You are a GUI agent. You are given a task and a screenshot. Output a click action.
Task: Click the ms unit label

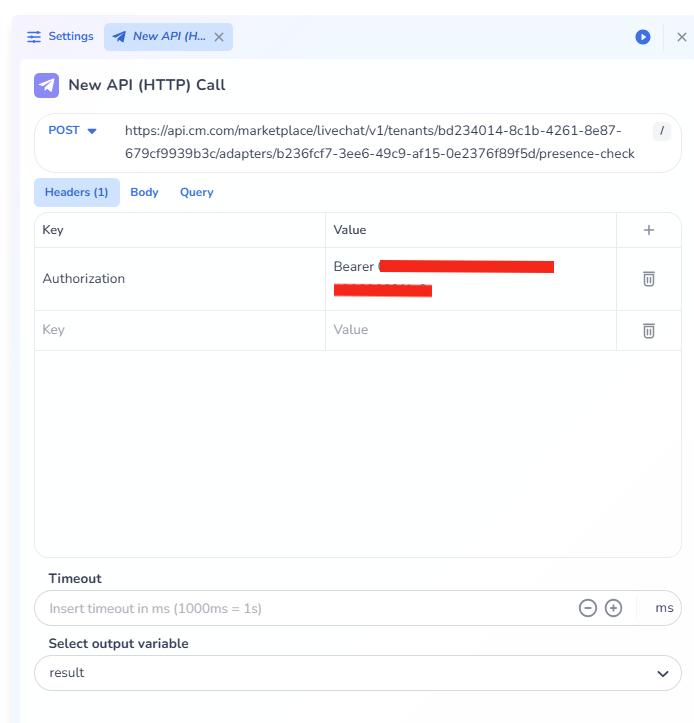click(x=664, y=609)
